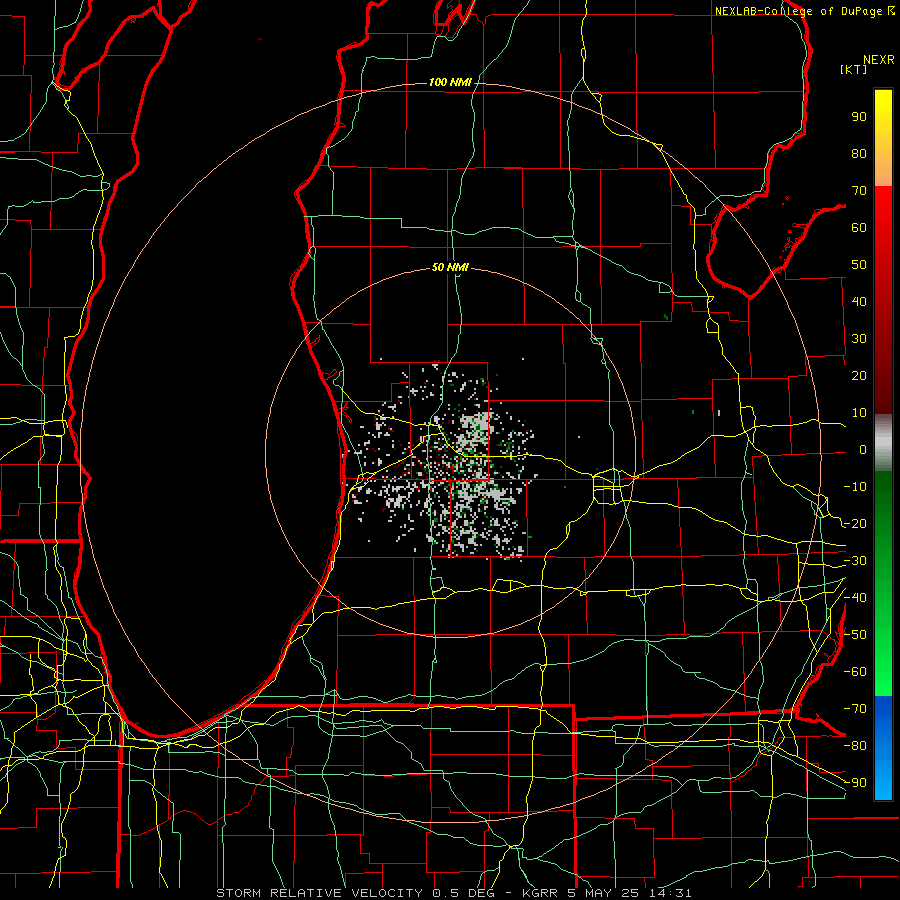
Task: Click the 40 value on velocity scale
Action: pos(859,301)
